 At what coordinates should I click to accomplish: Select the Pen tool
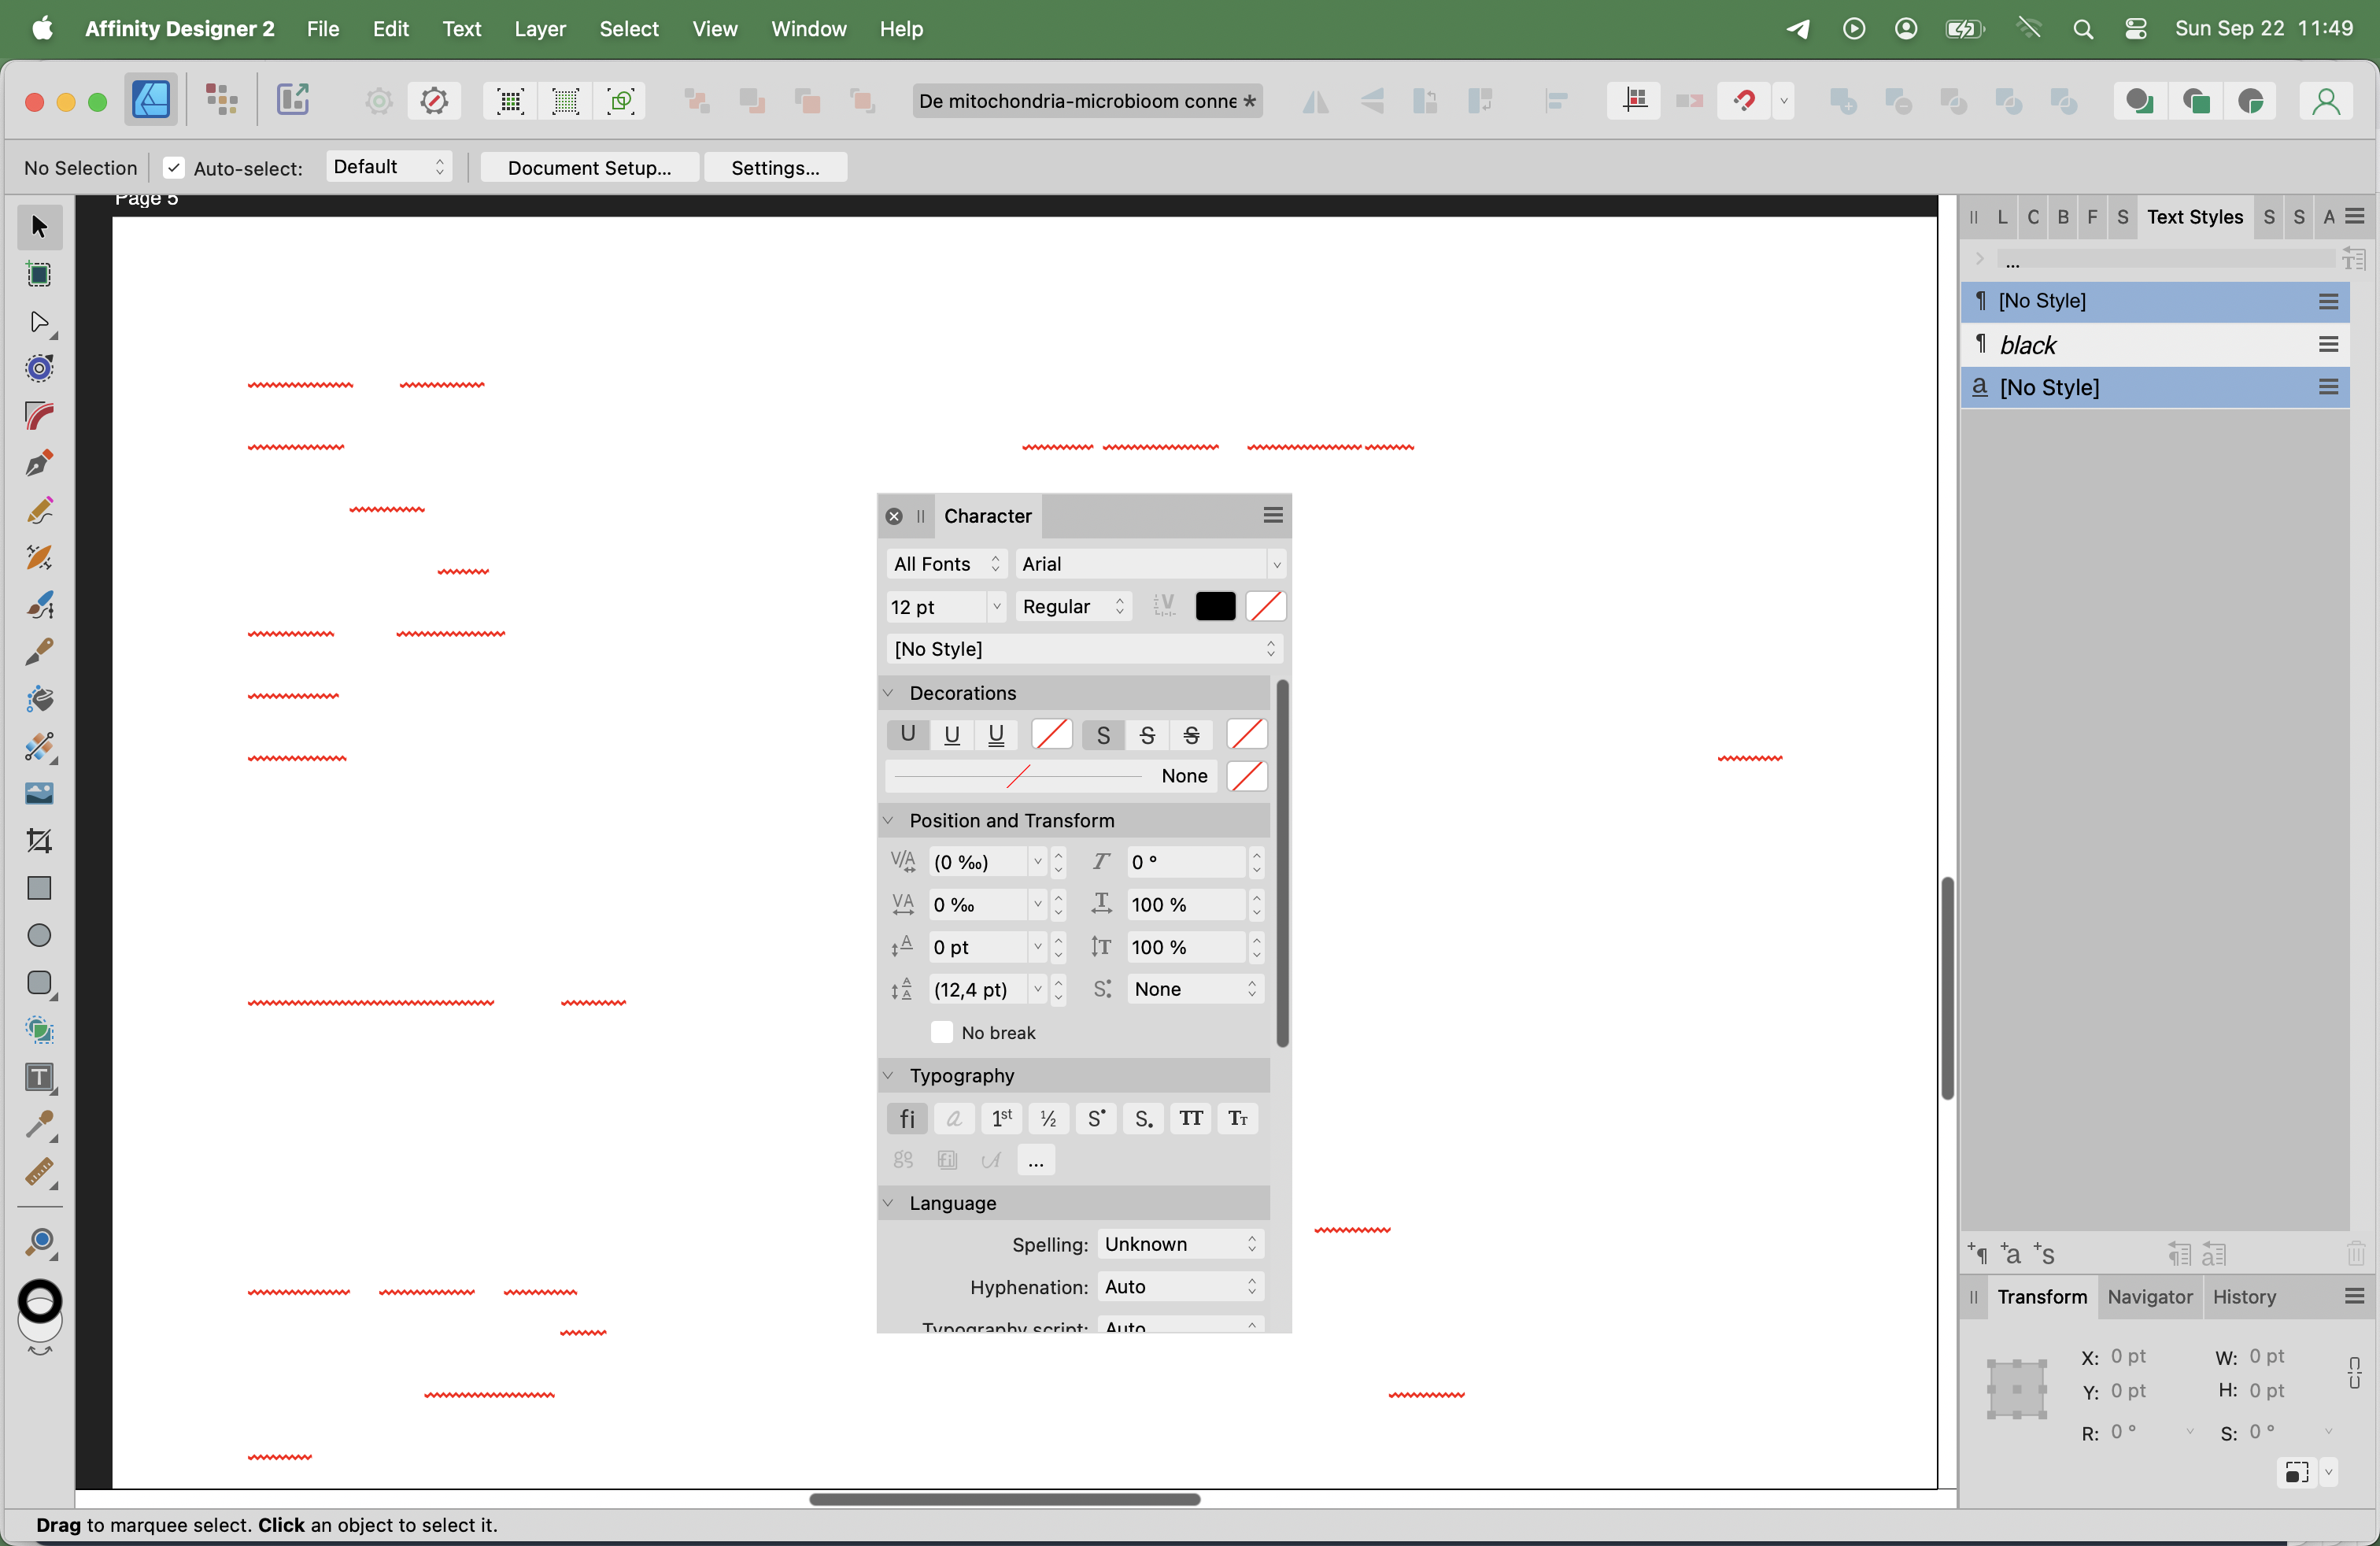40,462
